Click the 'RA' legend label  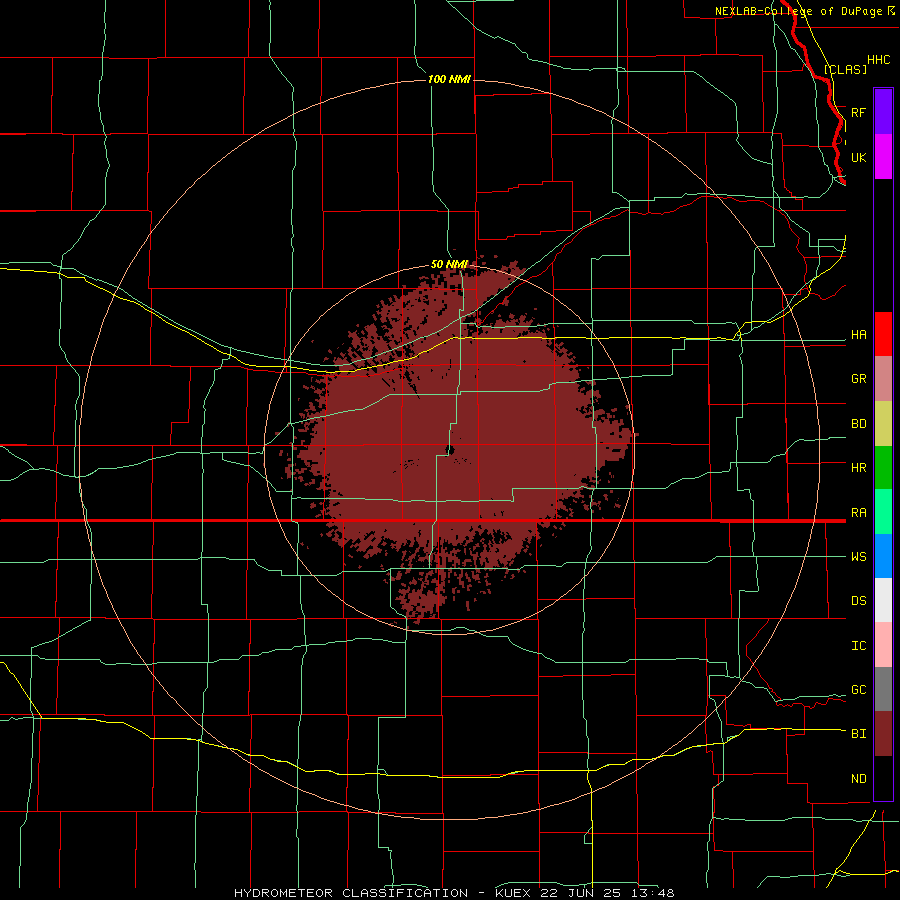coord(858,512)
